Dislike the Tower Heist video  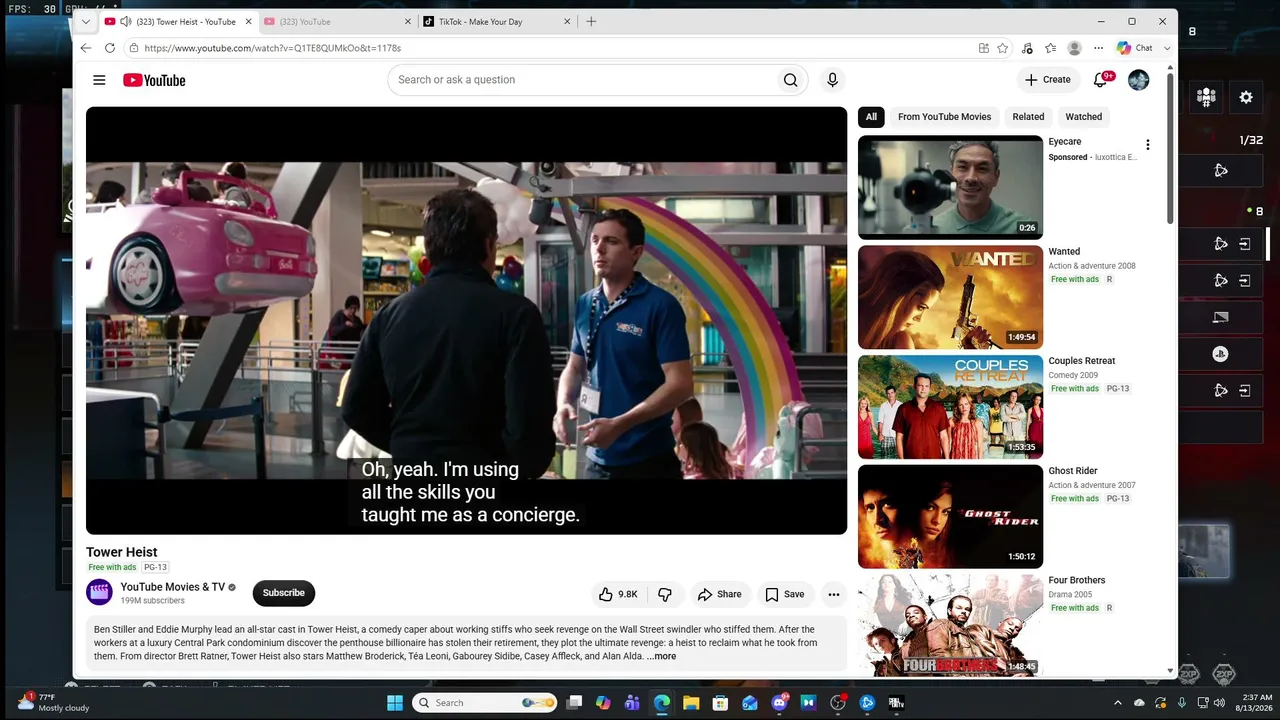coord(665,594)
